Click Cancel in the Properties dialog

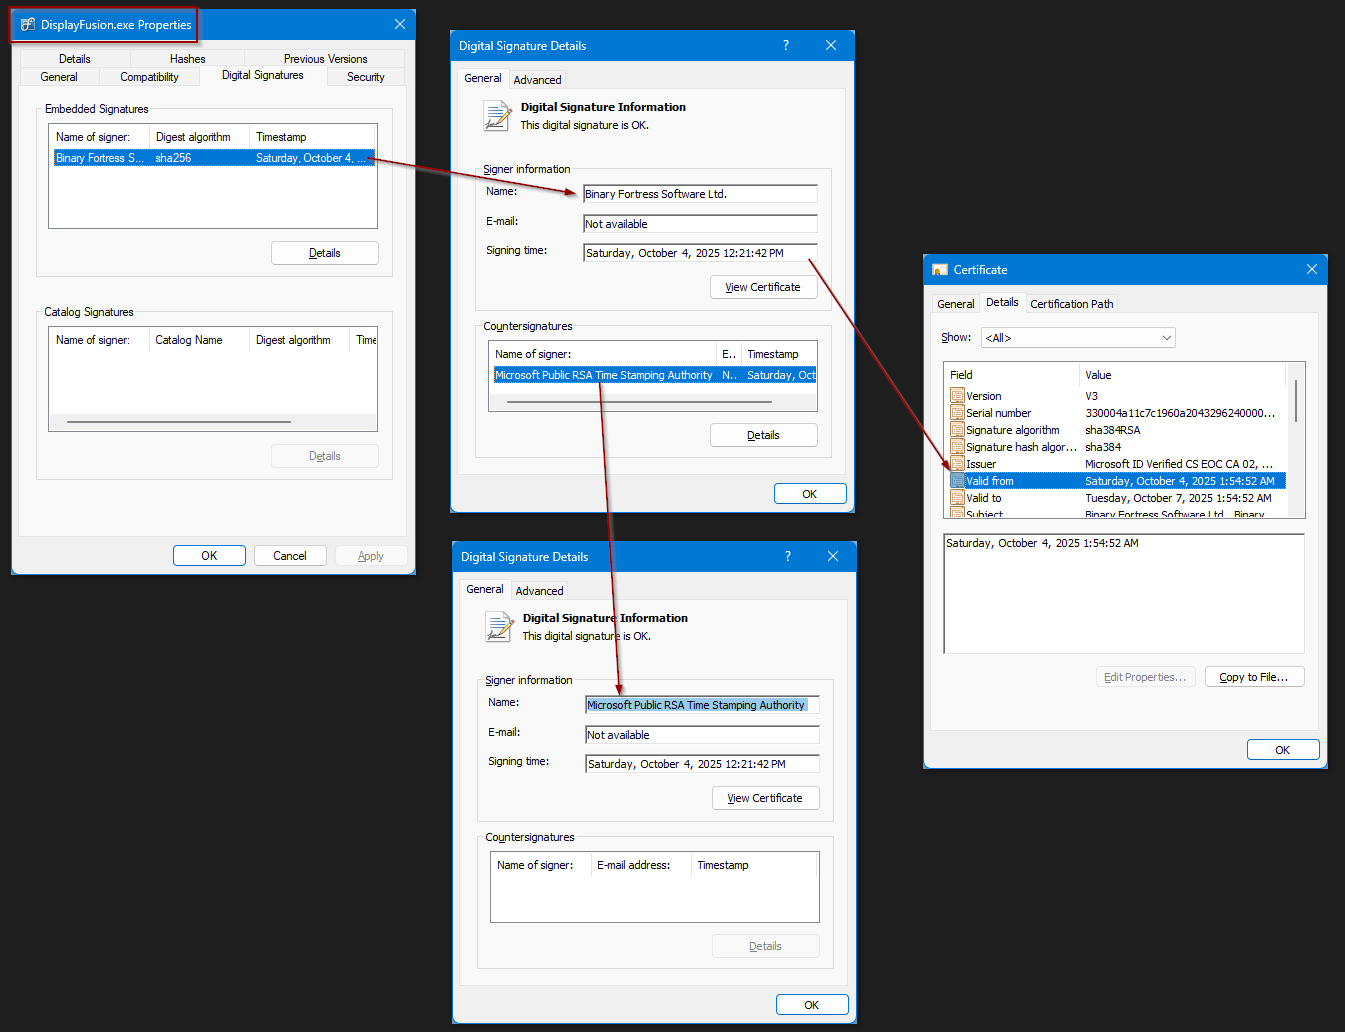tap(289, 556)
